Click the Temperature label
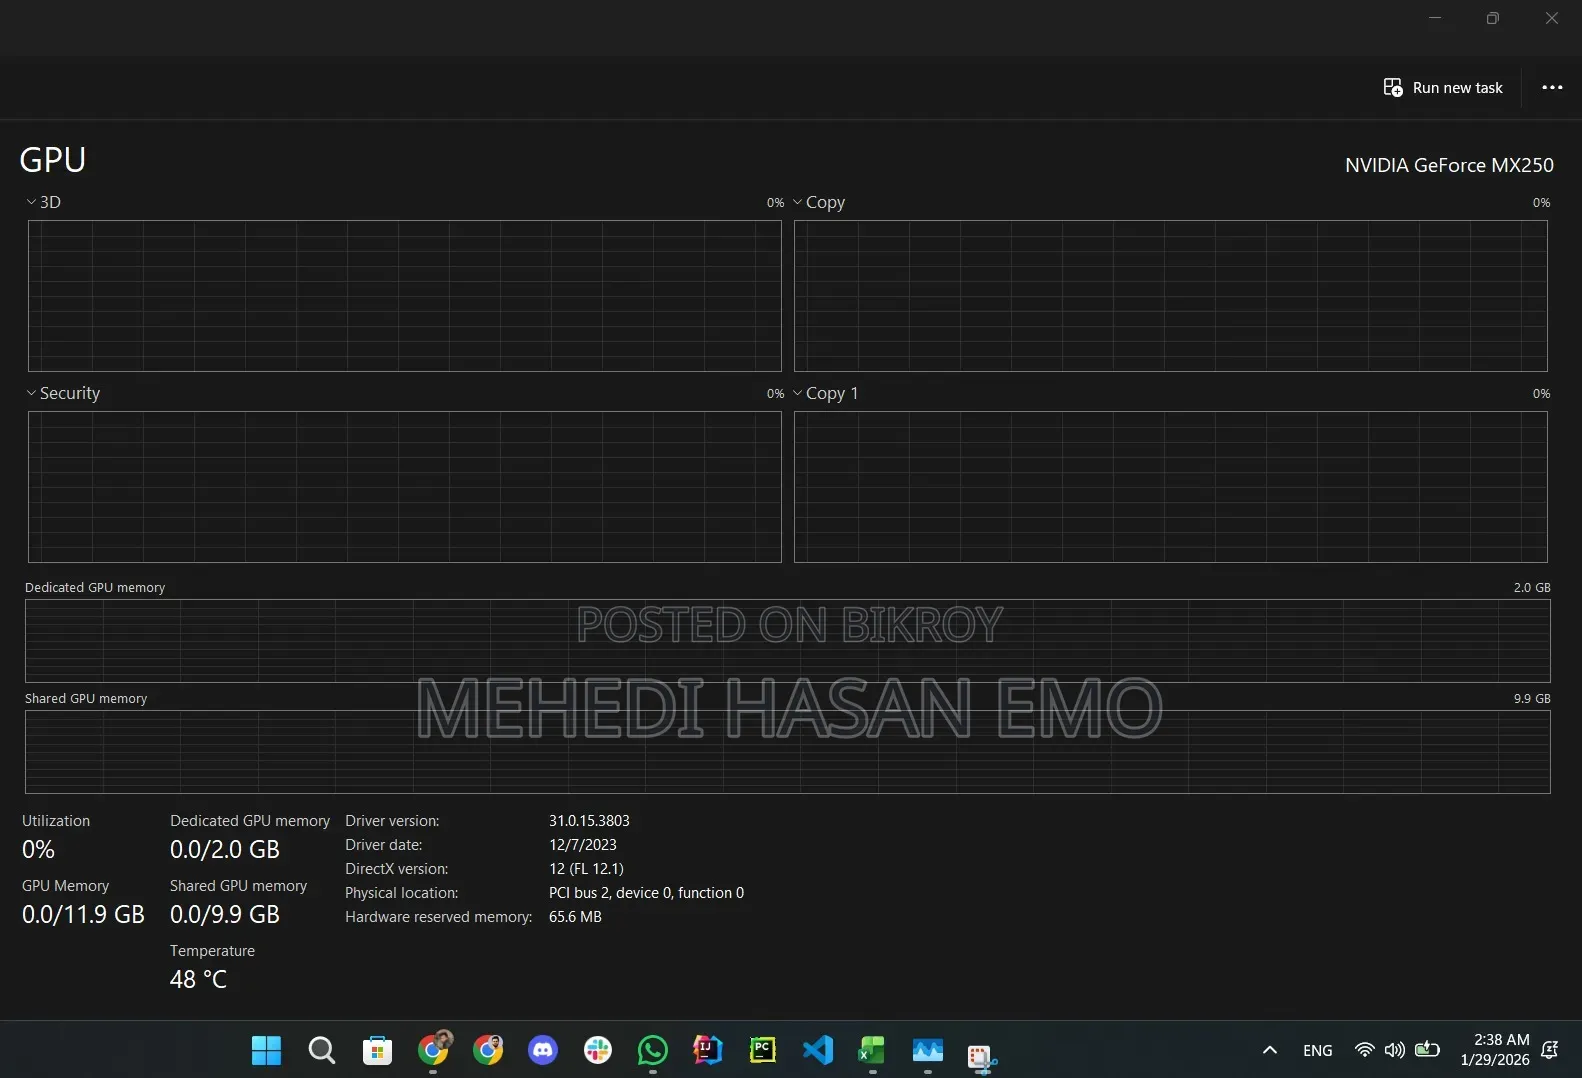1582x1078 pixels. (x=212, y=951)
